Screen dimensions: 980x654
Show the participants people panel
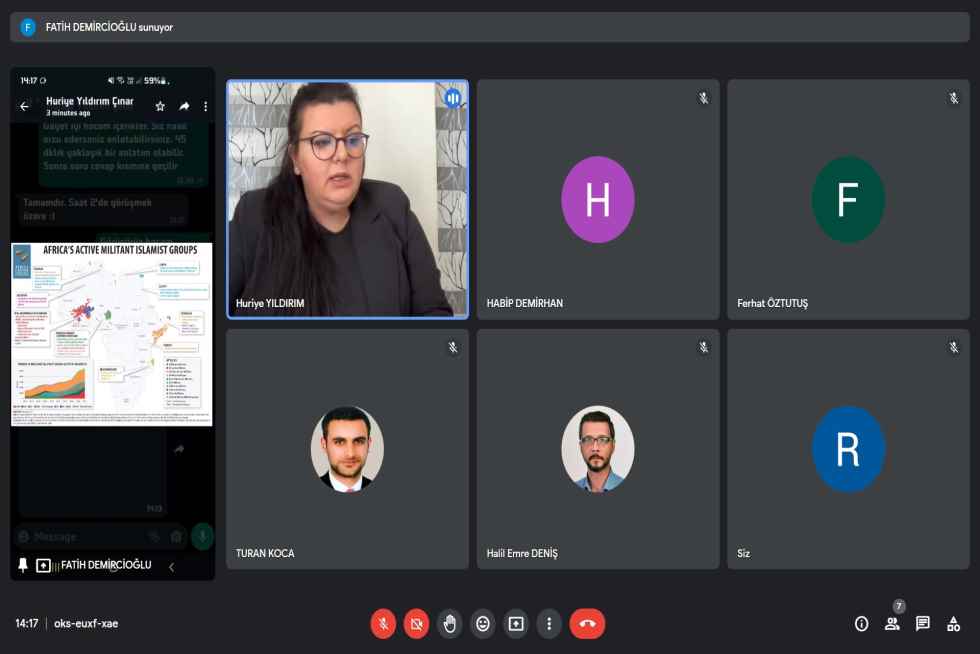(x=892, y=624)
